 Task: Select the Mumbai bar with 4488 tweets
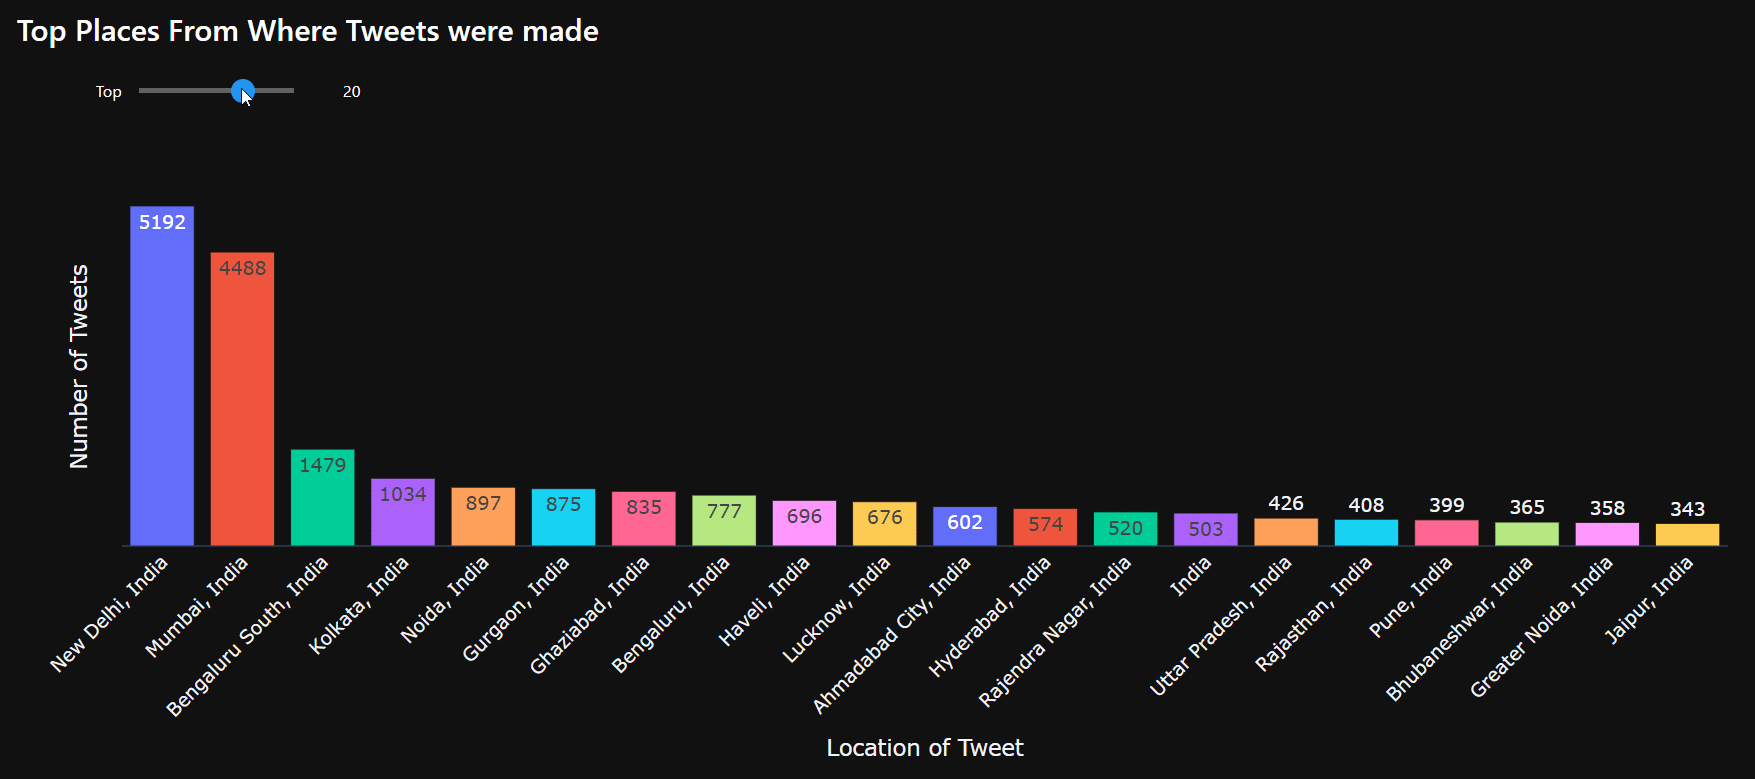coord(242,398)
